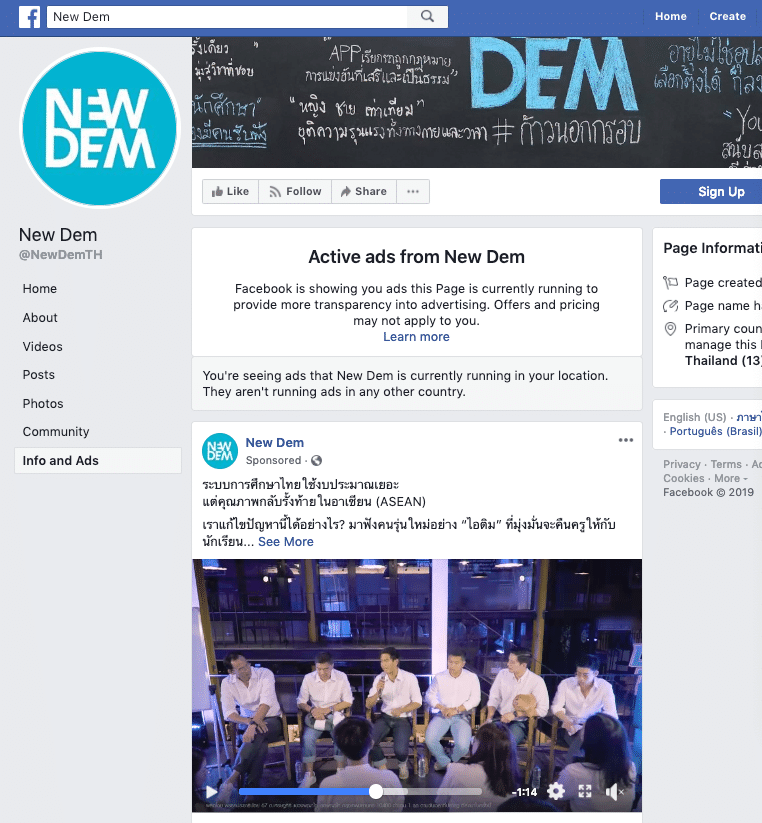Expand video to fullscreen
The width and height of the screenshot is (762, 823).
tap(585, 791)
